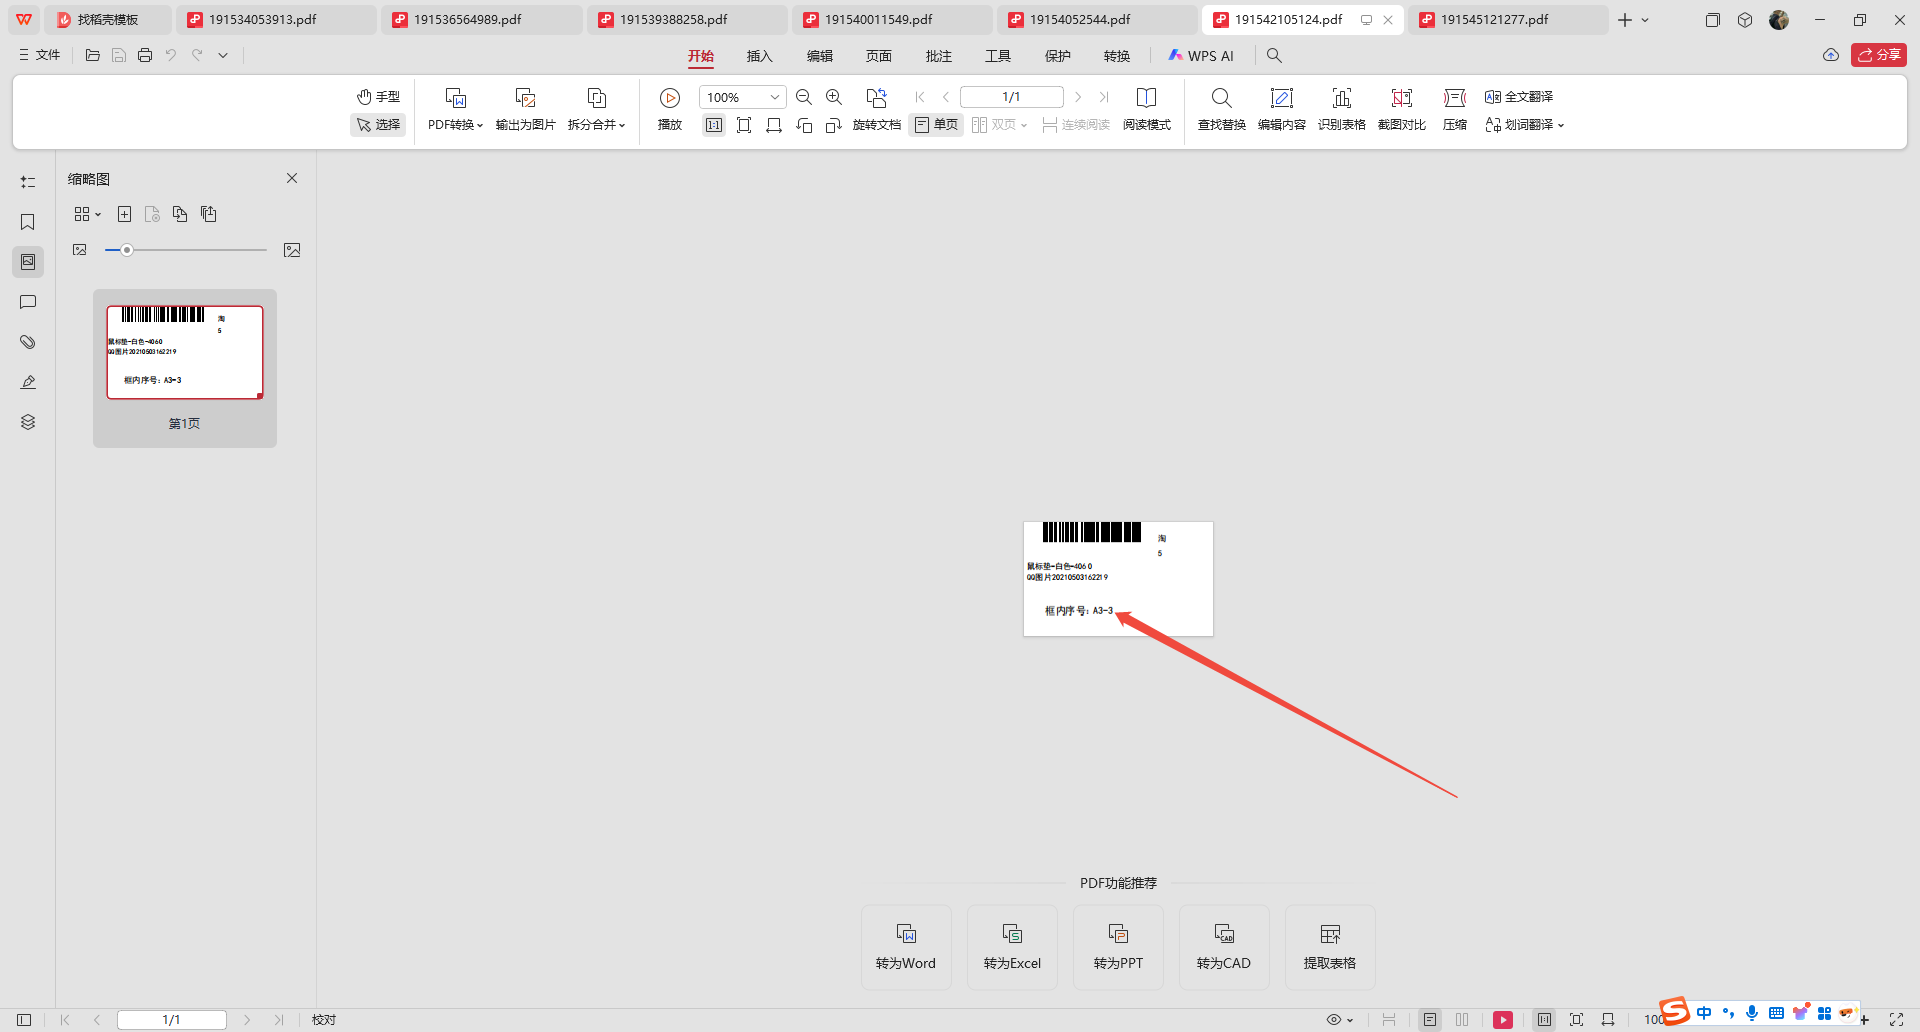Open the outline panel at sidebar top
The width and height of the screenshot is (1920, 1032).
(28, 182)
